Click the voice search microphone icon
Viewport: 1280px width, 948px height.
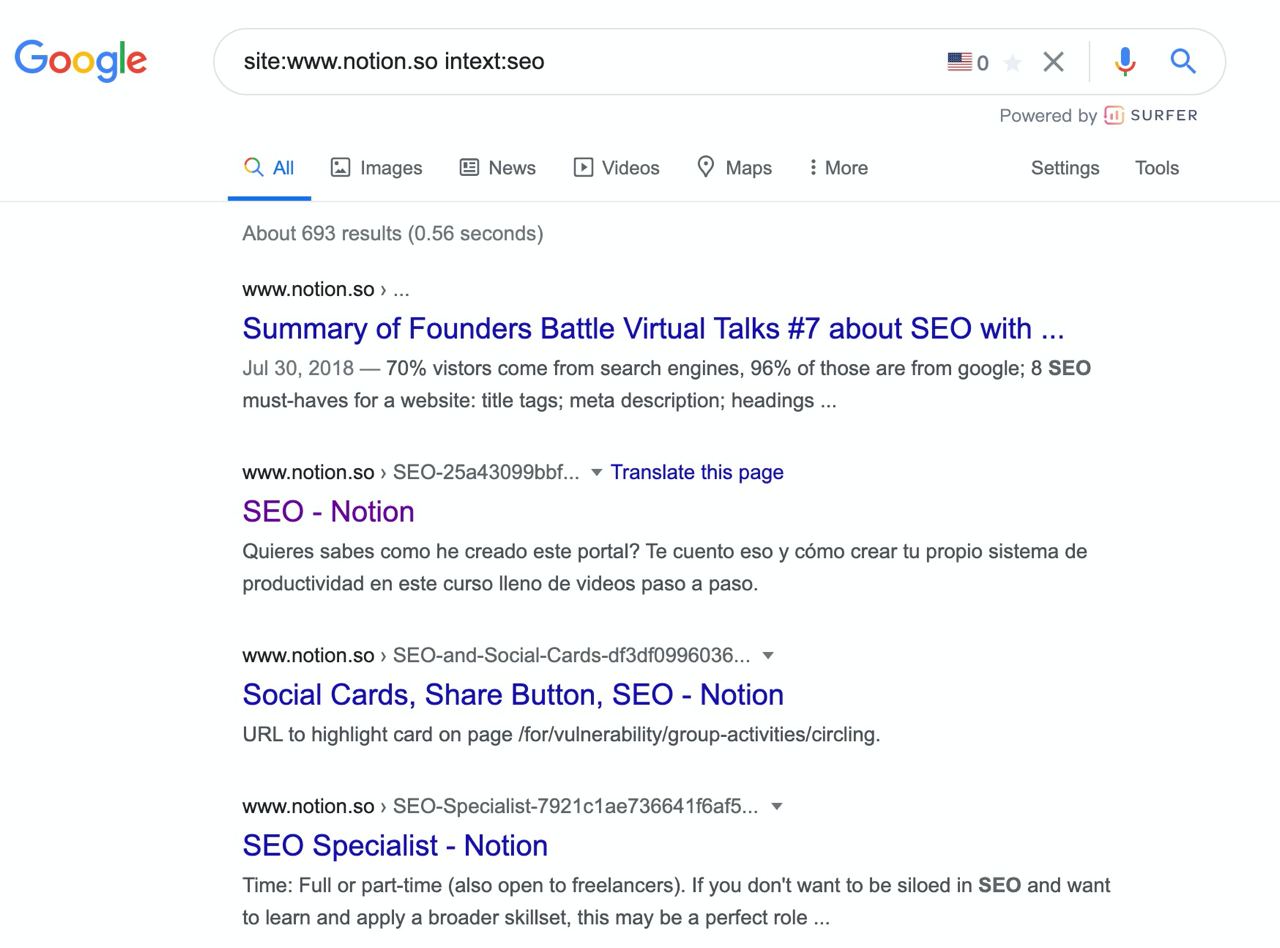pos(1125,62)
